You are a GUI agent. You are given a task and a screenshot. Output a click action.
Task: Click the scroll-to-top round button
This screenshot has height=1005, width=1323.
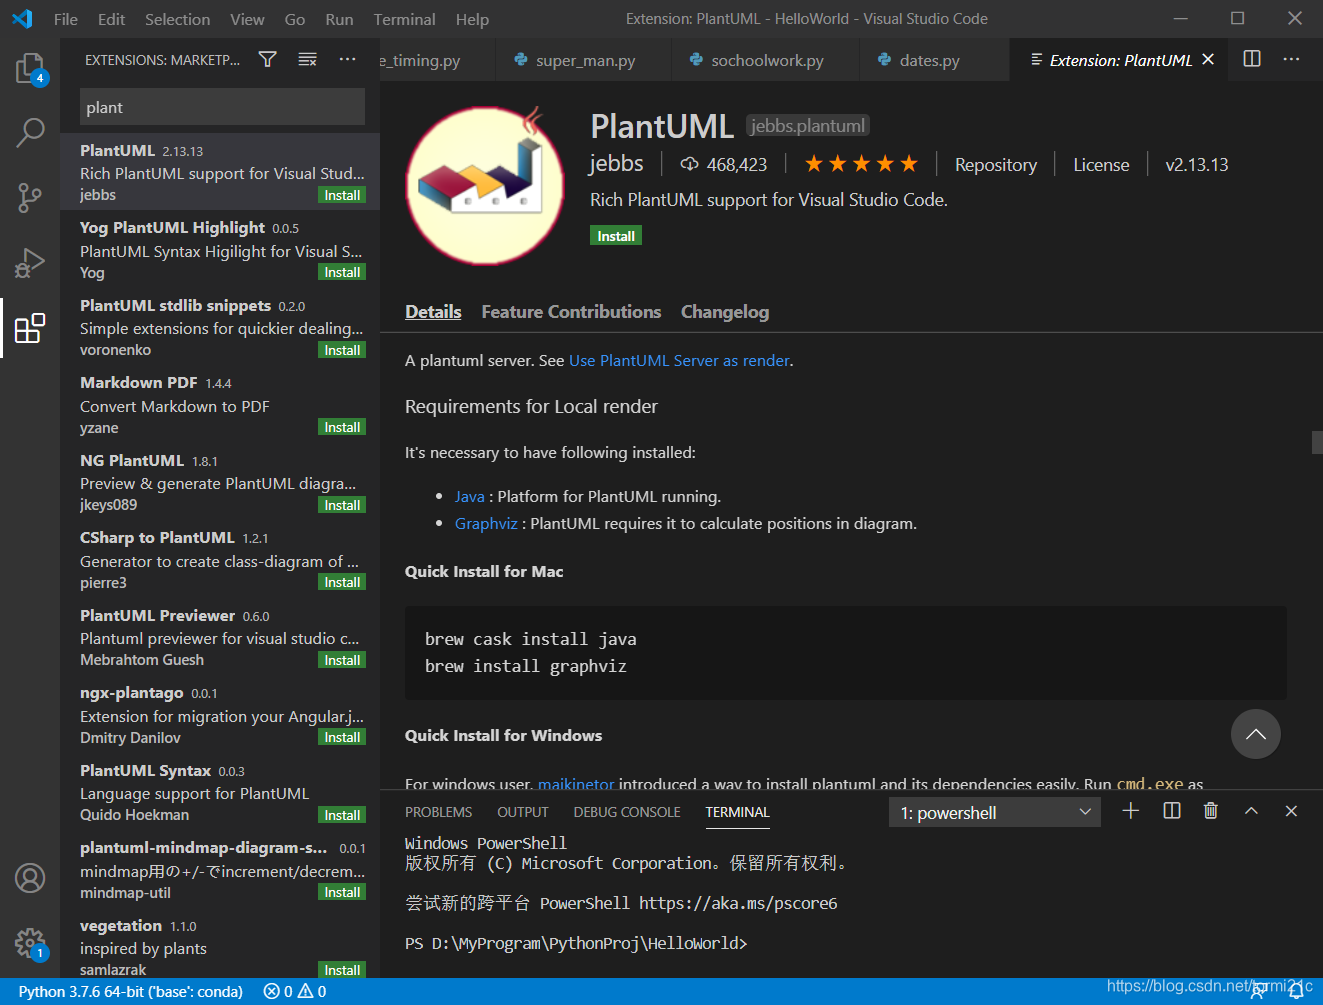pos(1256,734)
